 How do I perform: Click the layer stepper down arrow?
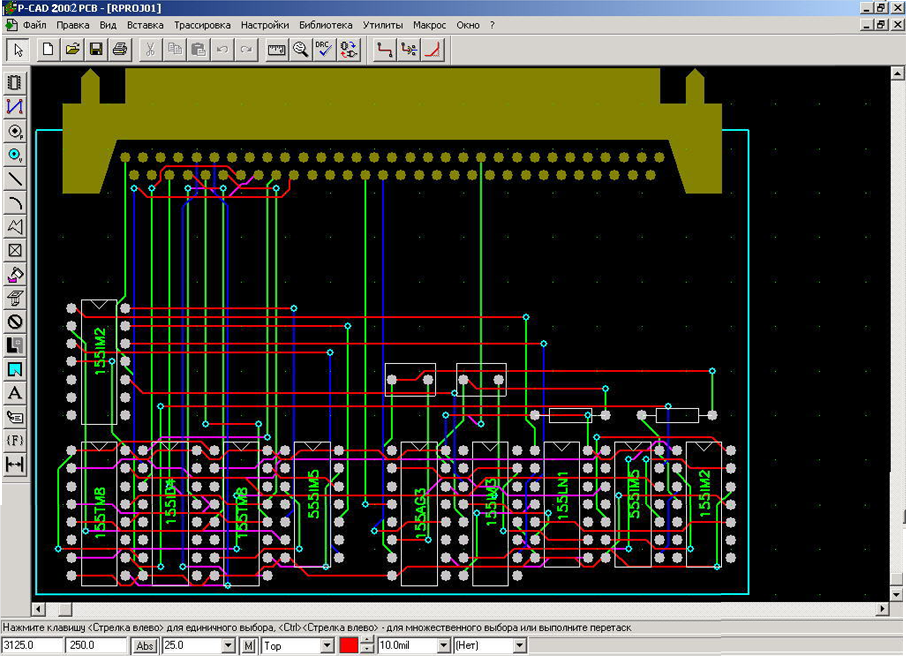coord(367,649)
